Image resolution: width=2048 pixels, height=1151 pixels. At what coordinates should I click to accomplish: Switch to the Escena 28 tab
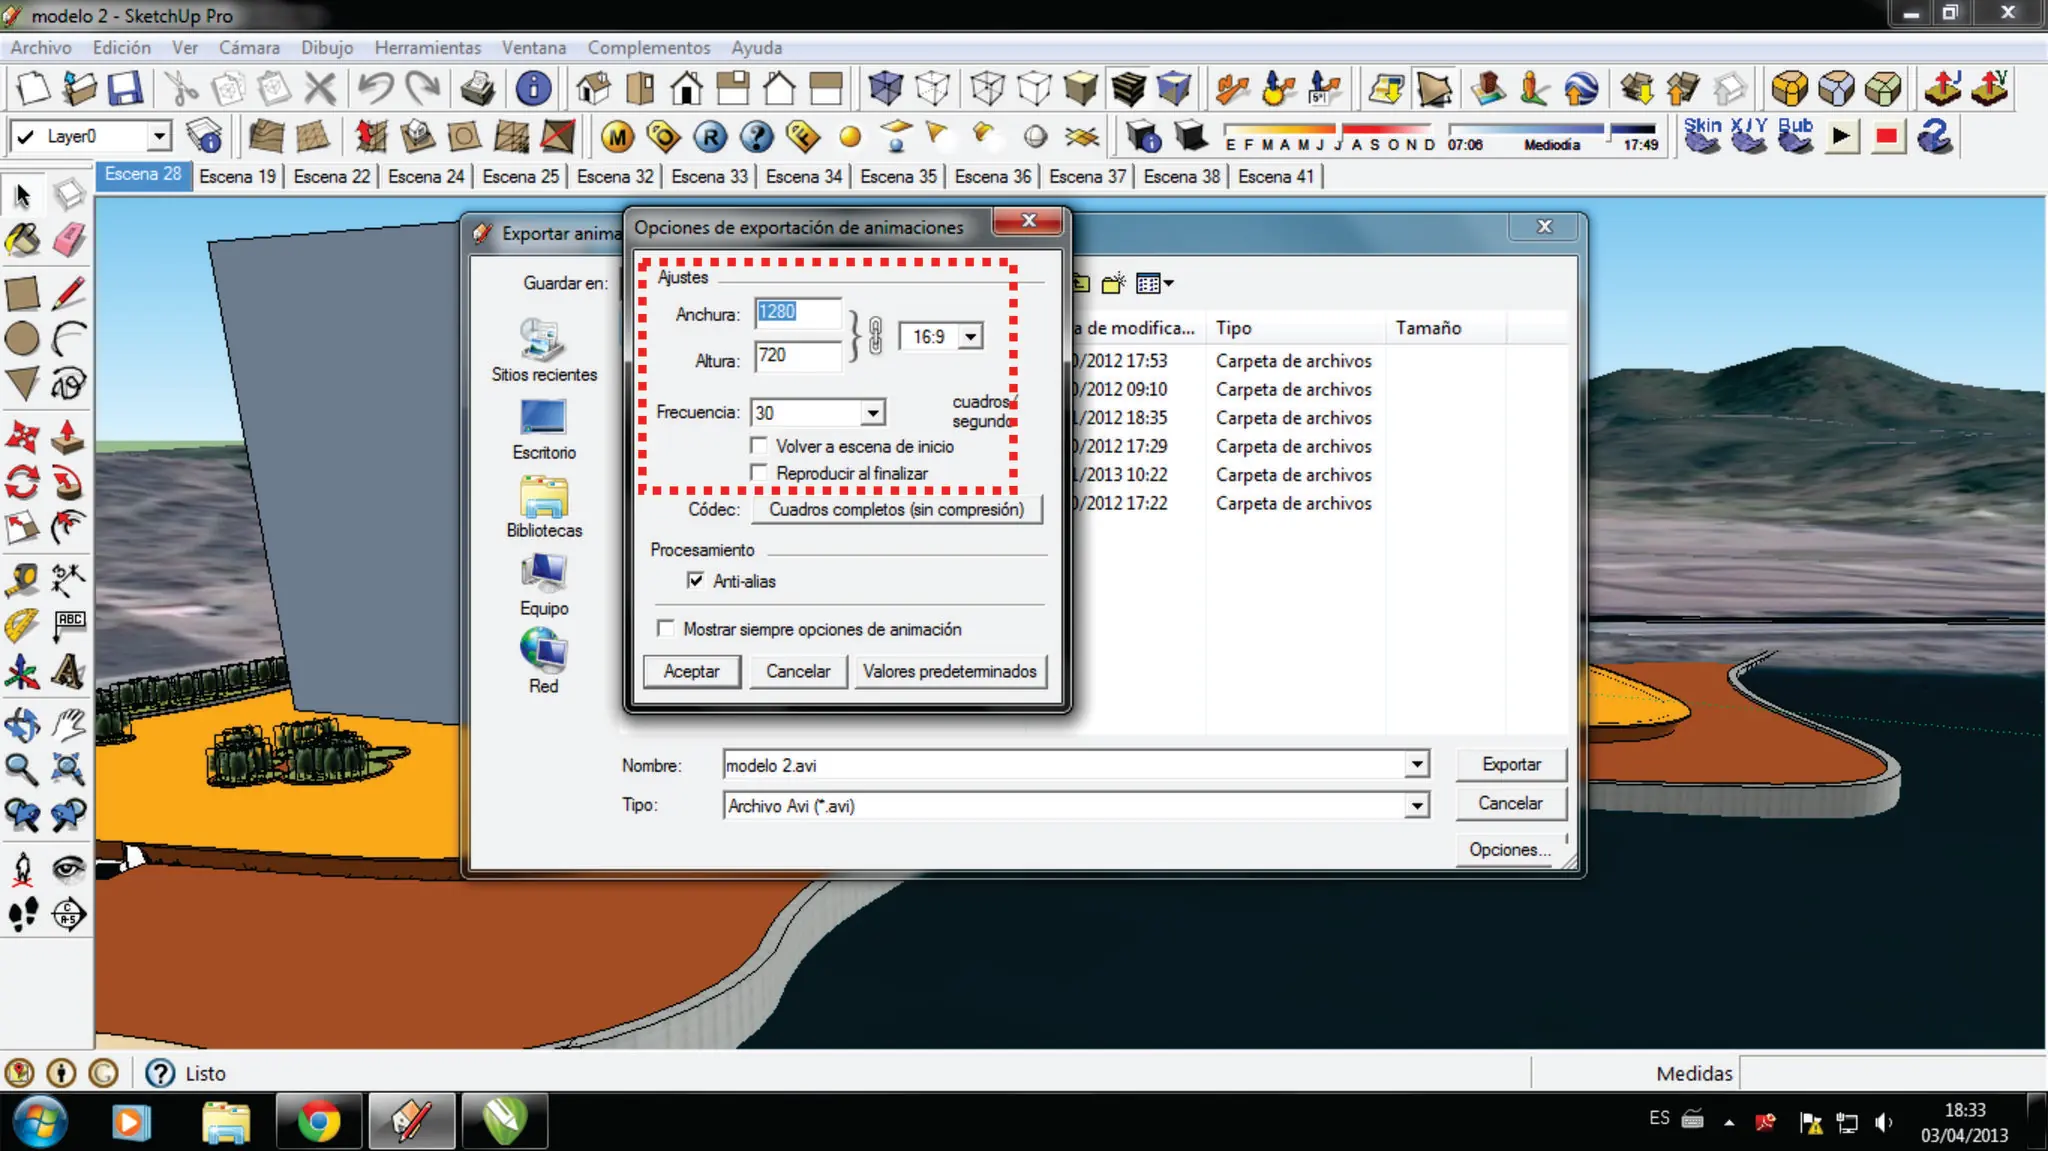(143, 174)
